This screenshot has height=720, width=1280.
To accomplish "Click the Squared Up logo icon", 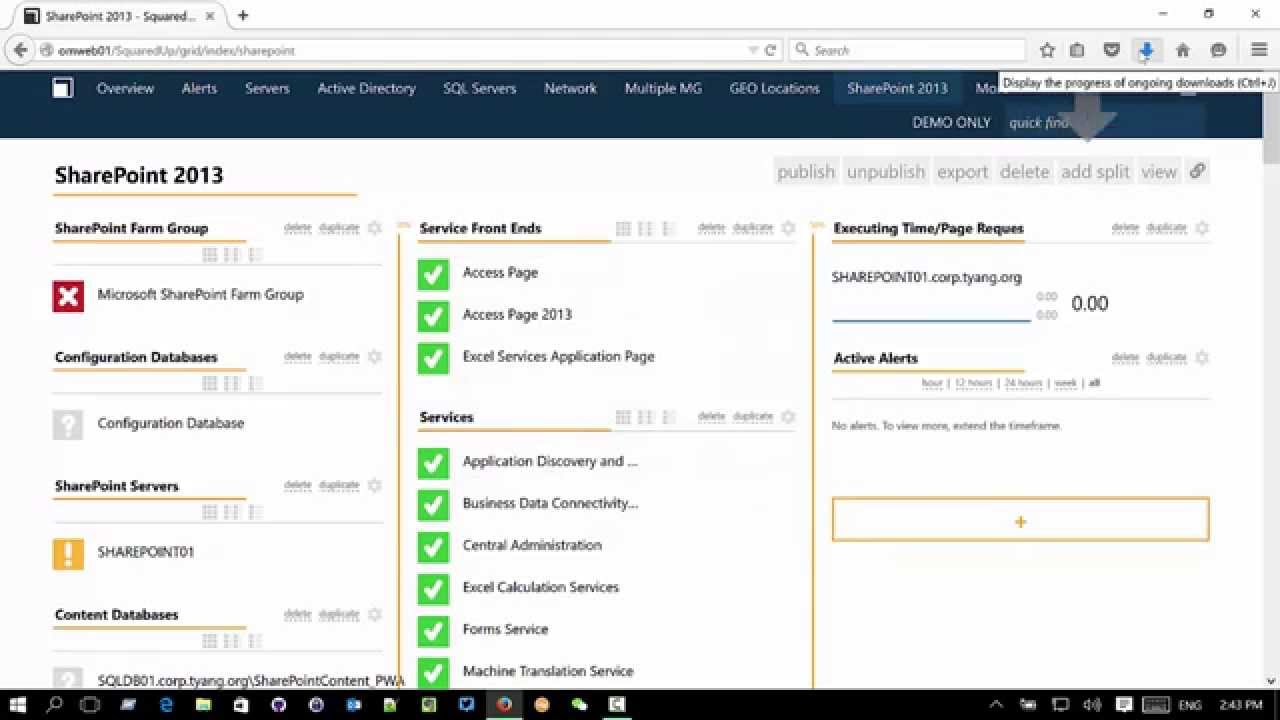I will tap(63, 88).
